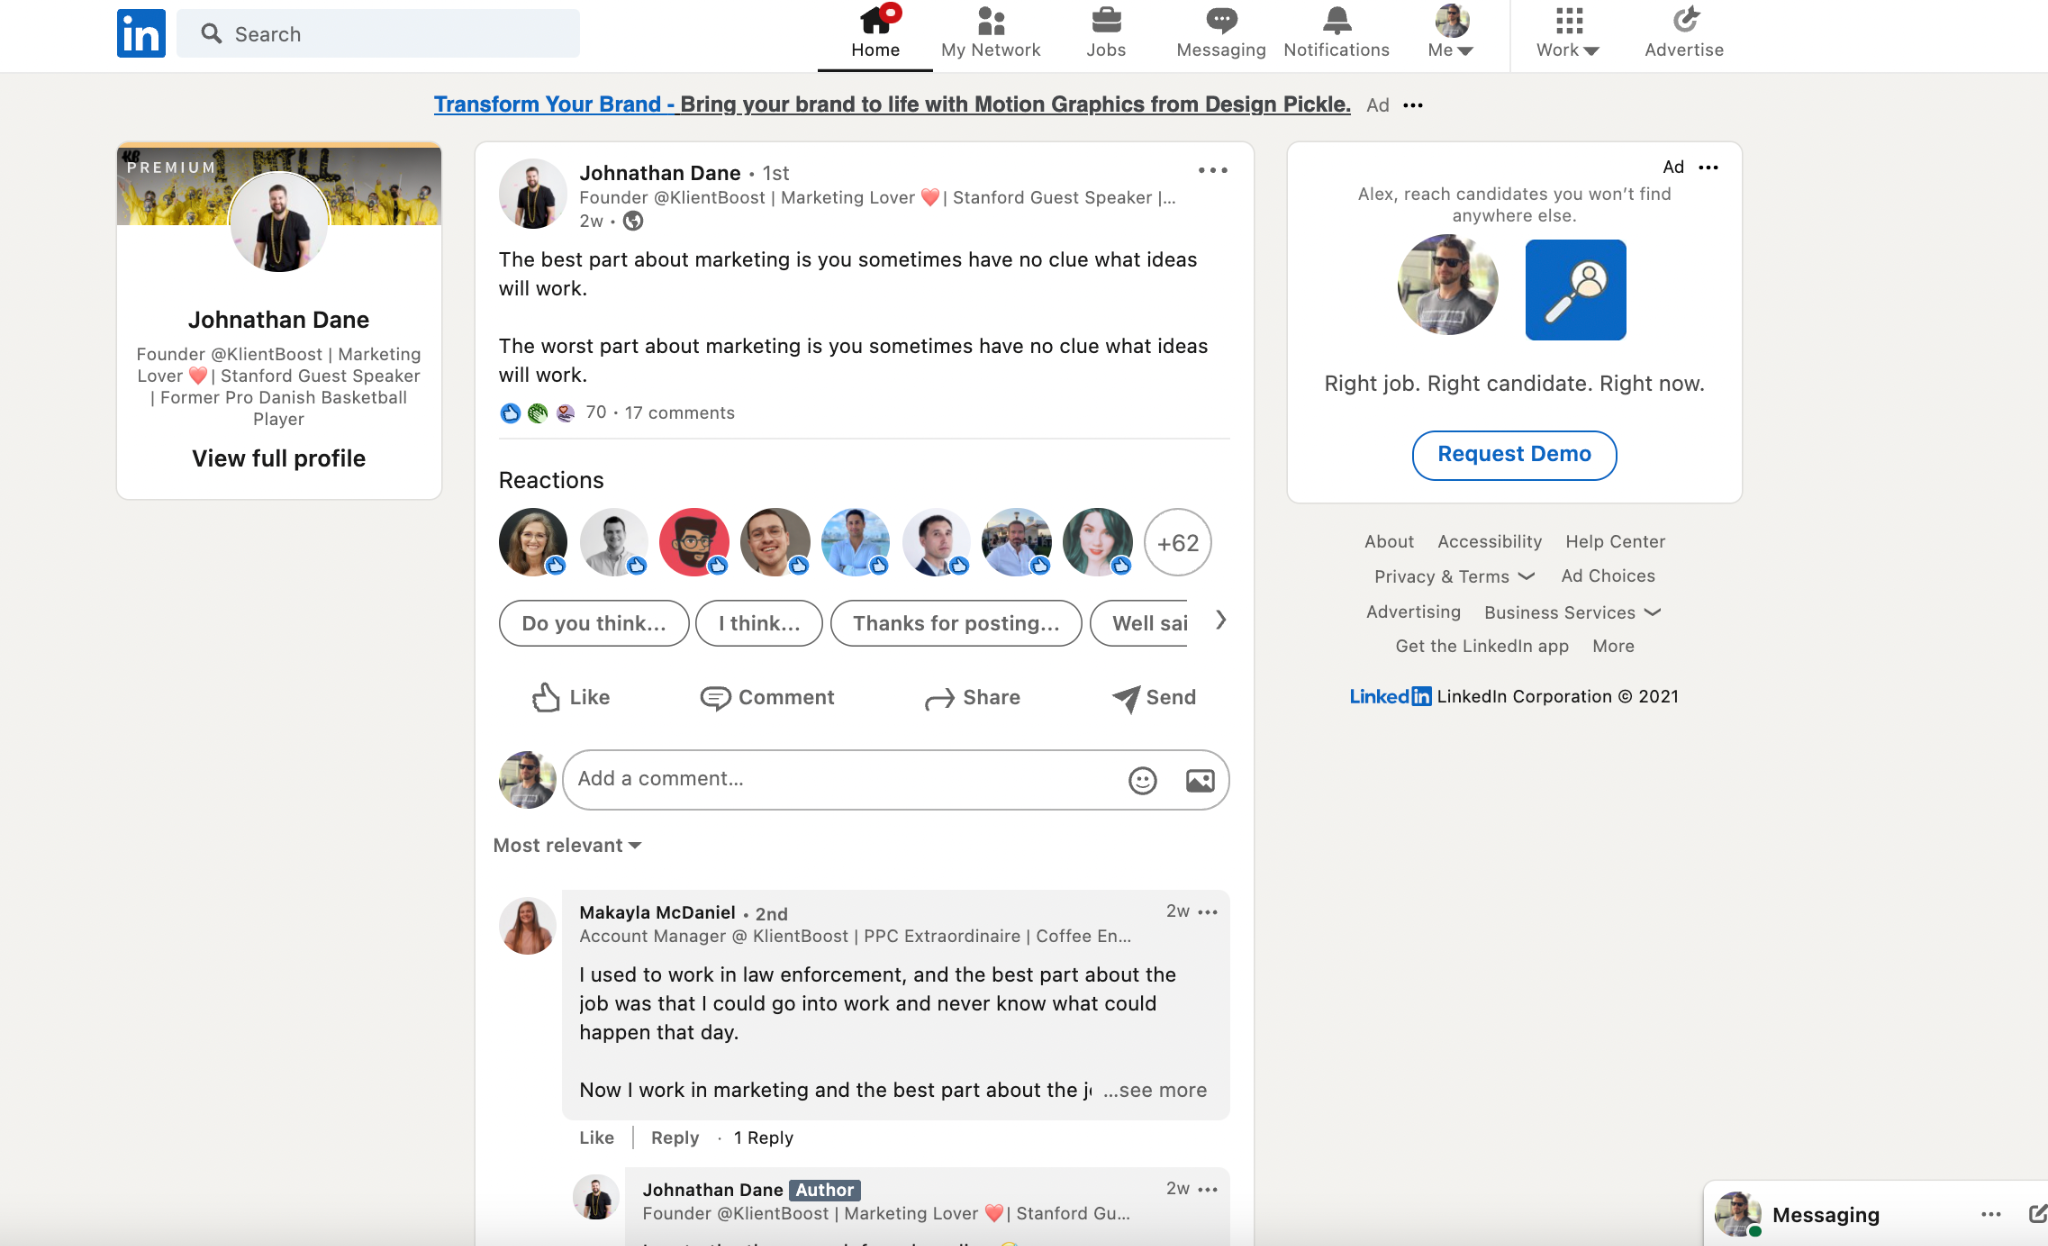
Task: Click the Messaging nav icon
Action: point(1221,21)
